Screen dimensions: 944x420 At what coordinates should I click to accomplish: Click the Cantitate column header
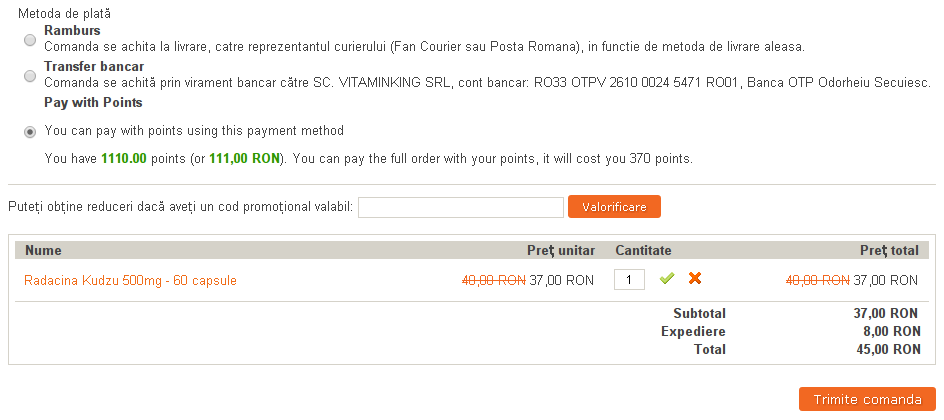(643, 250)
